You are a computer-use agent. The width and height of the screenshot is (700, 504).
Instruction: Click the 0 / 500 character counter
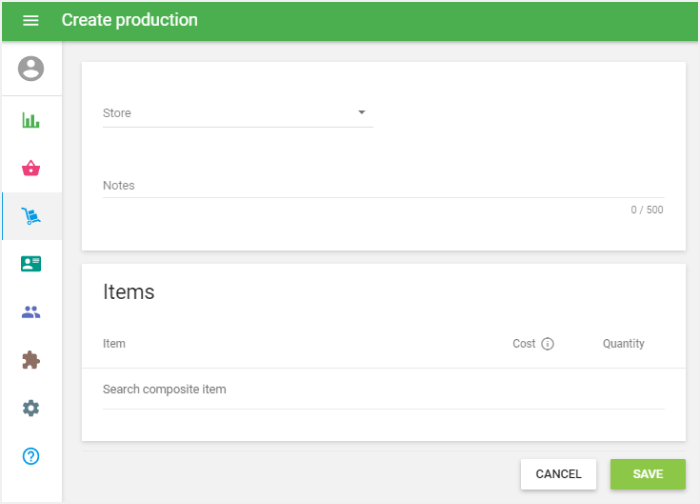click(x=647, y=210)
